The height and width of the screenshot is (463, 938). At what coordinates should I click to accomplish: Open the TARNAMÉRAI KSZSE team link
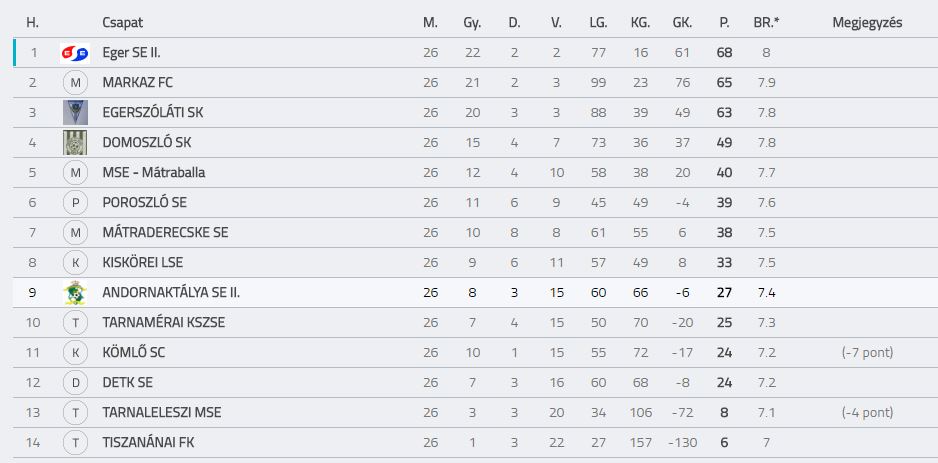[163, 322]
